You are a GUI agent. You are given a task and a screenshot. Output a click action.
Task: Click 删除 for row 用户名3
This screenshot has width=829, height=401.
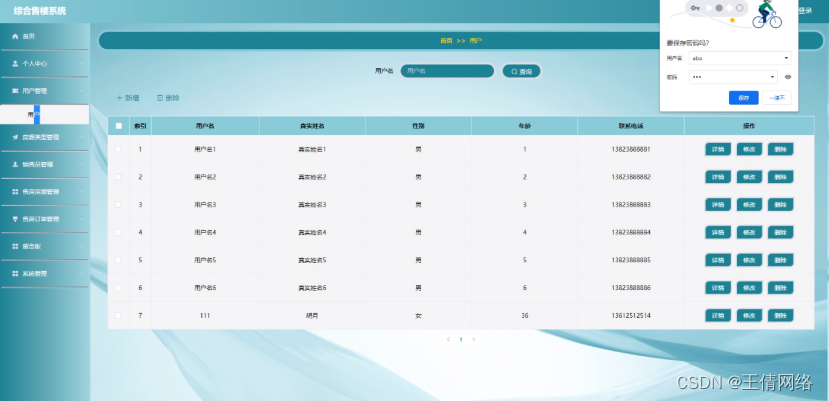point(780,205)
